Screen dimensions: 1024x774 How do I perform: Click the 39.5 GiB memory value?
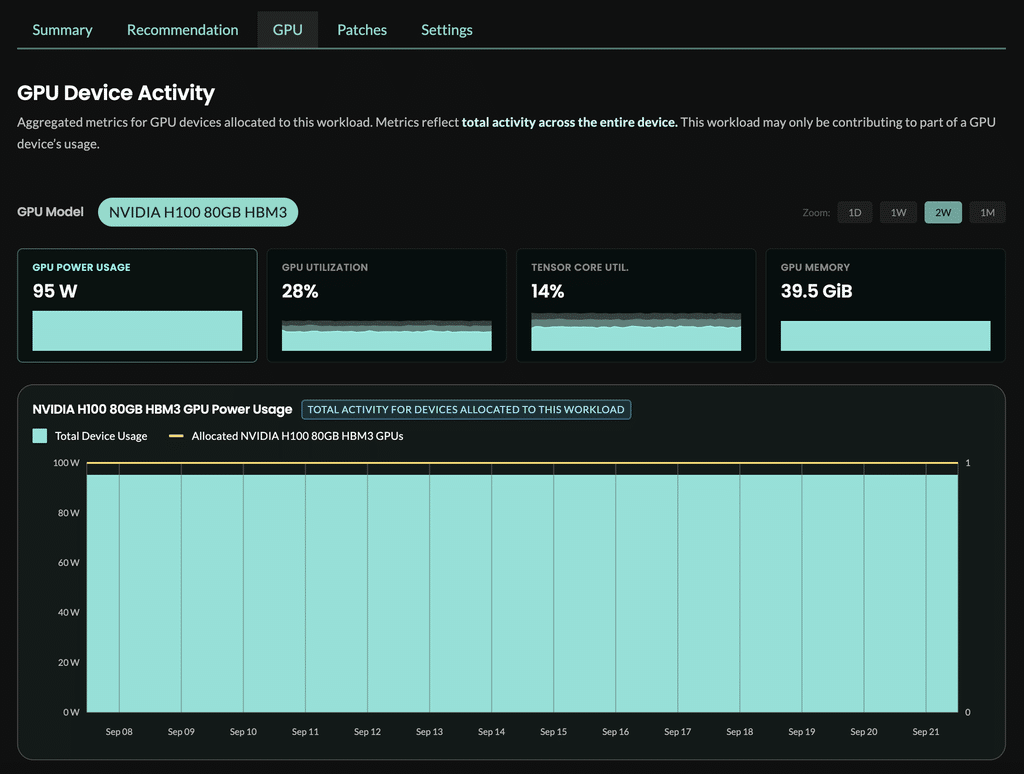click(x=816, y=291)
